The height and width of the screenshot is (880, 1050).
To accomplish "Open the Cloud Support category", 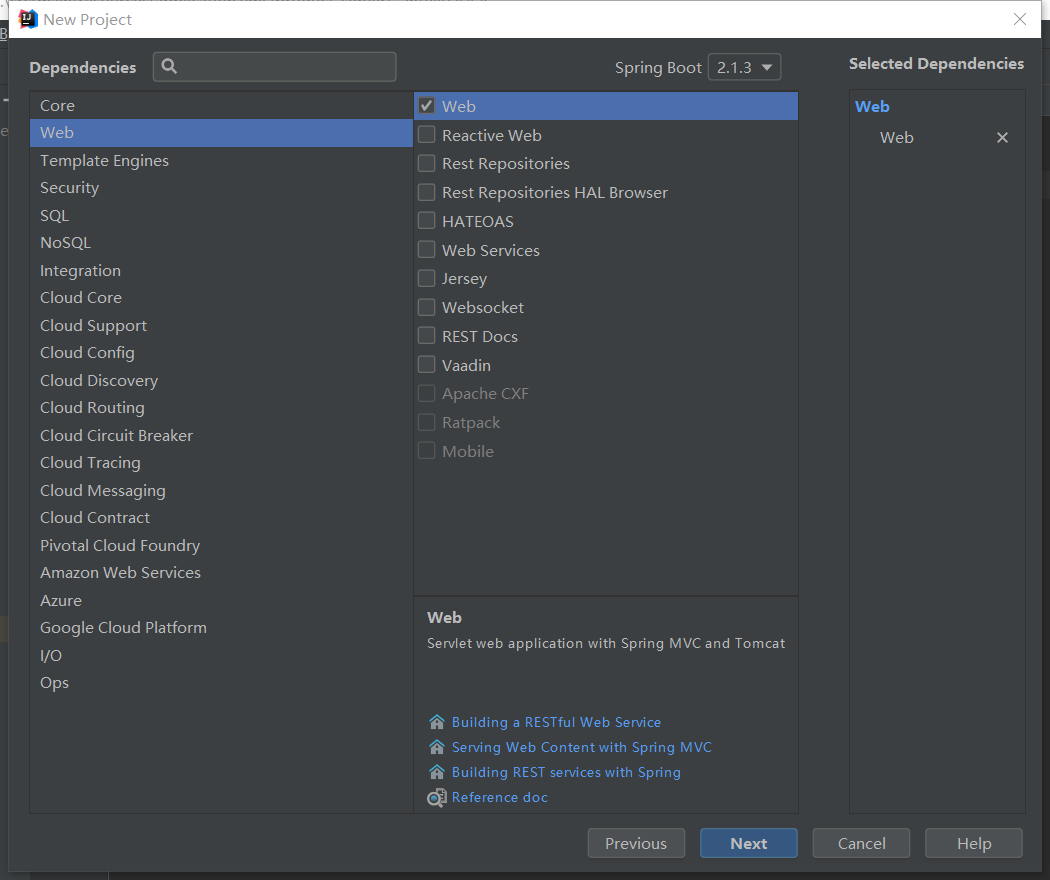I will pyautogui.click(x=221, y=325).
